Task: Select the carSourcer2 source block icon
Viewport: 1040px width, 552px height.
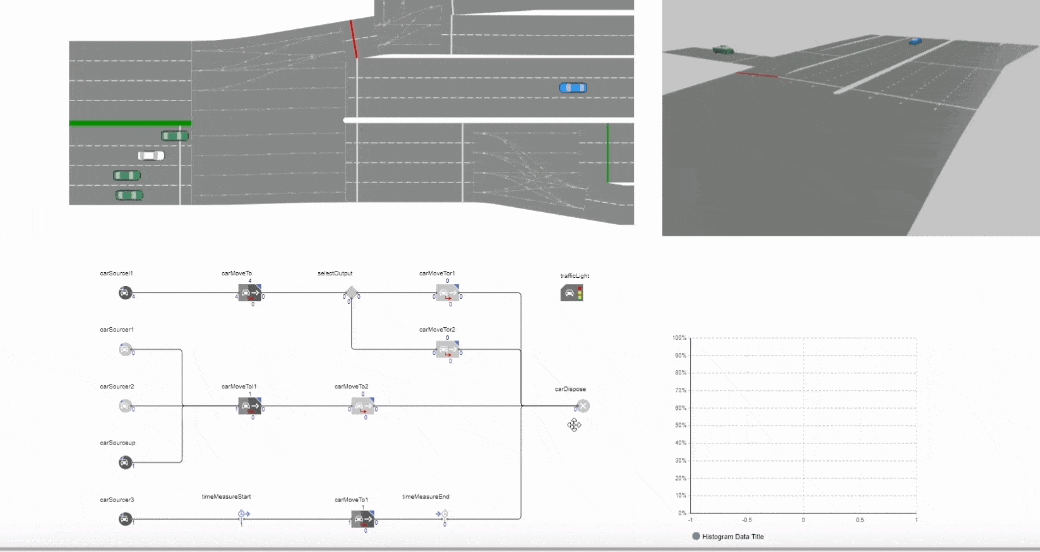Action: coord(125,406)
